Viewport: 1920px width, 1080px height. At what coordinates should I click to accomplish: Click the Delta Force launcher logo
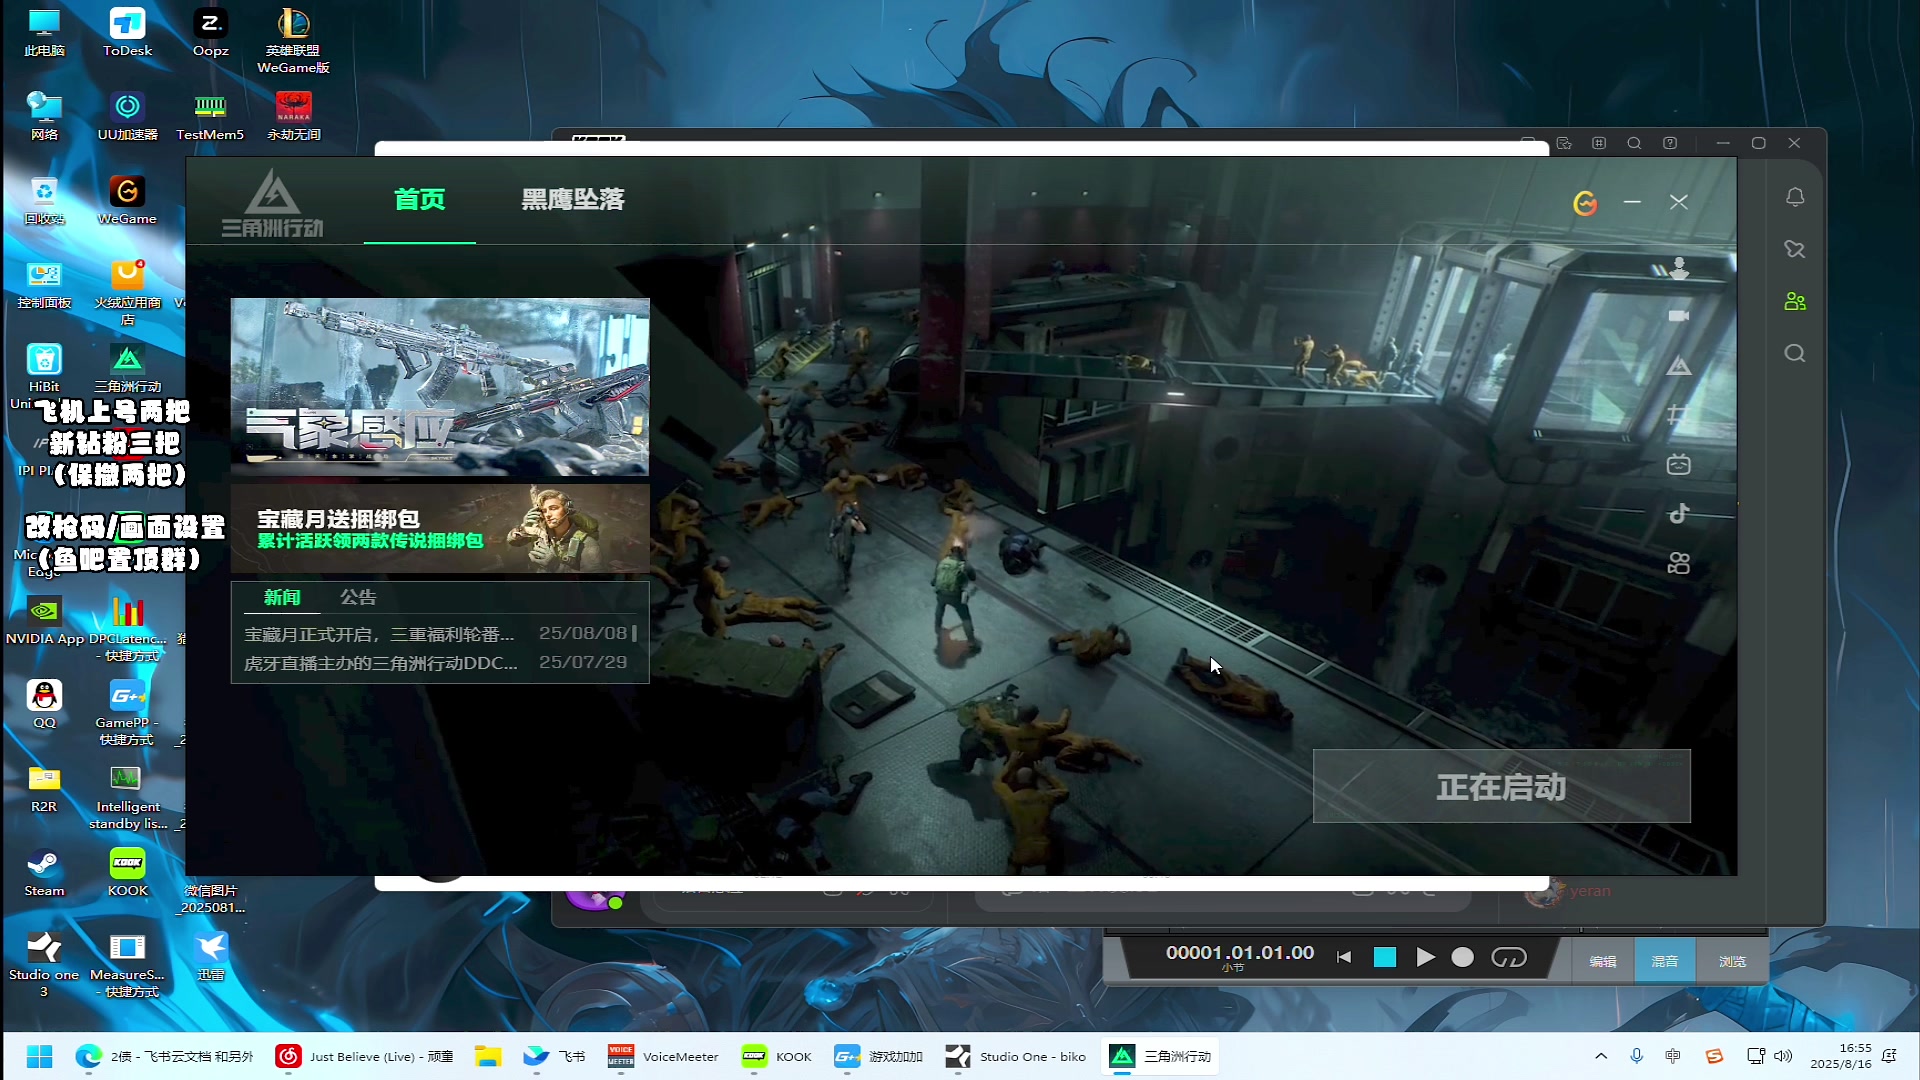click(272, 203)
